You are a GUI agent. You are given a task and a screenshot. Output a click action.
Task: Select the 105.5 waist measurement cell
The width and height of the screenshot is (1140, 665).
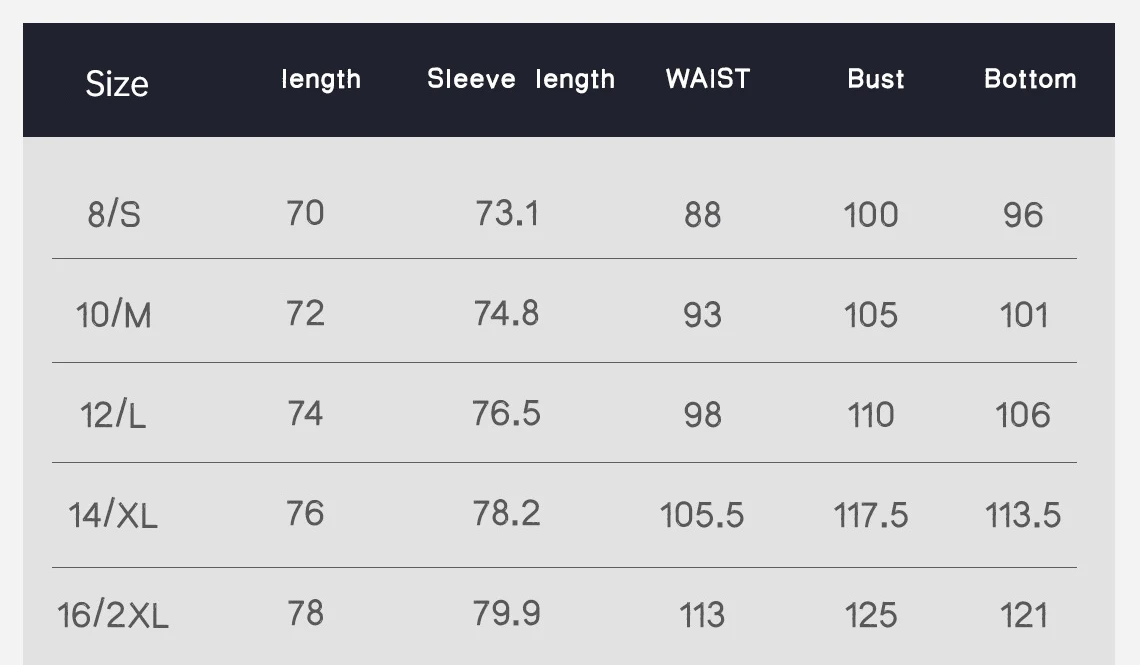702,515
